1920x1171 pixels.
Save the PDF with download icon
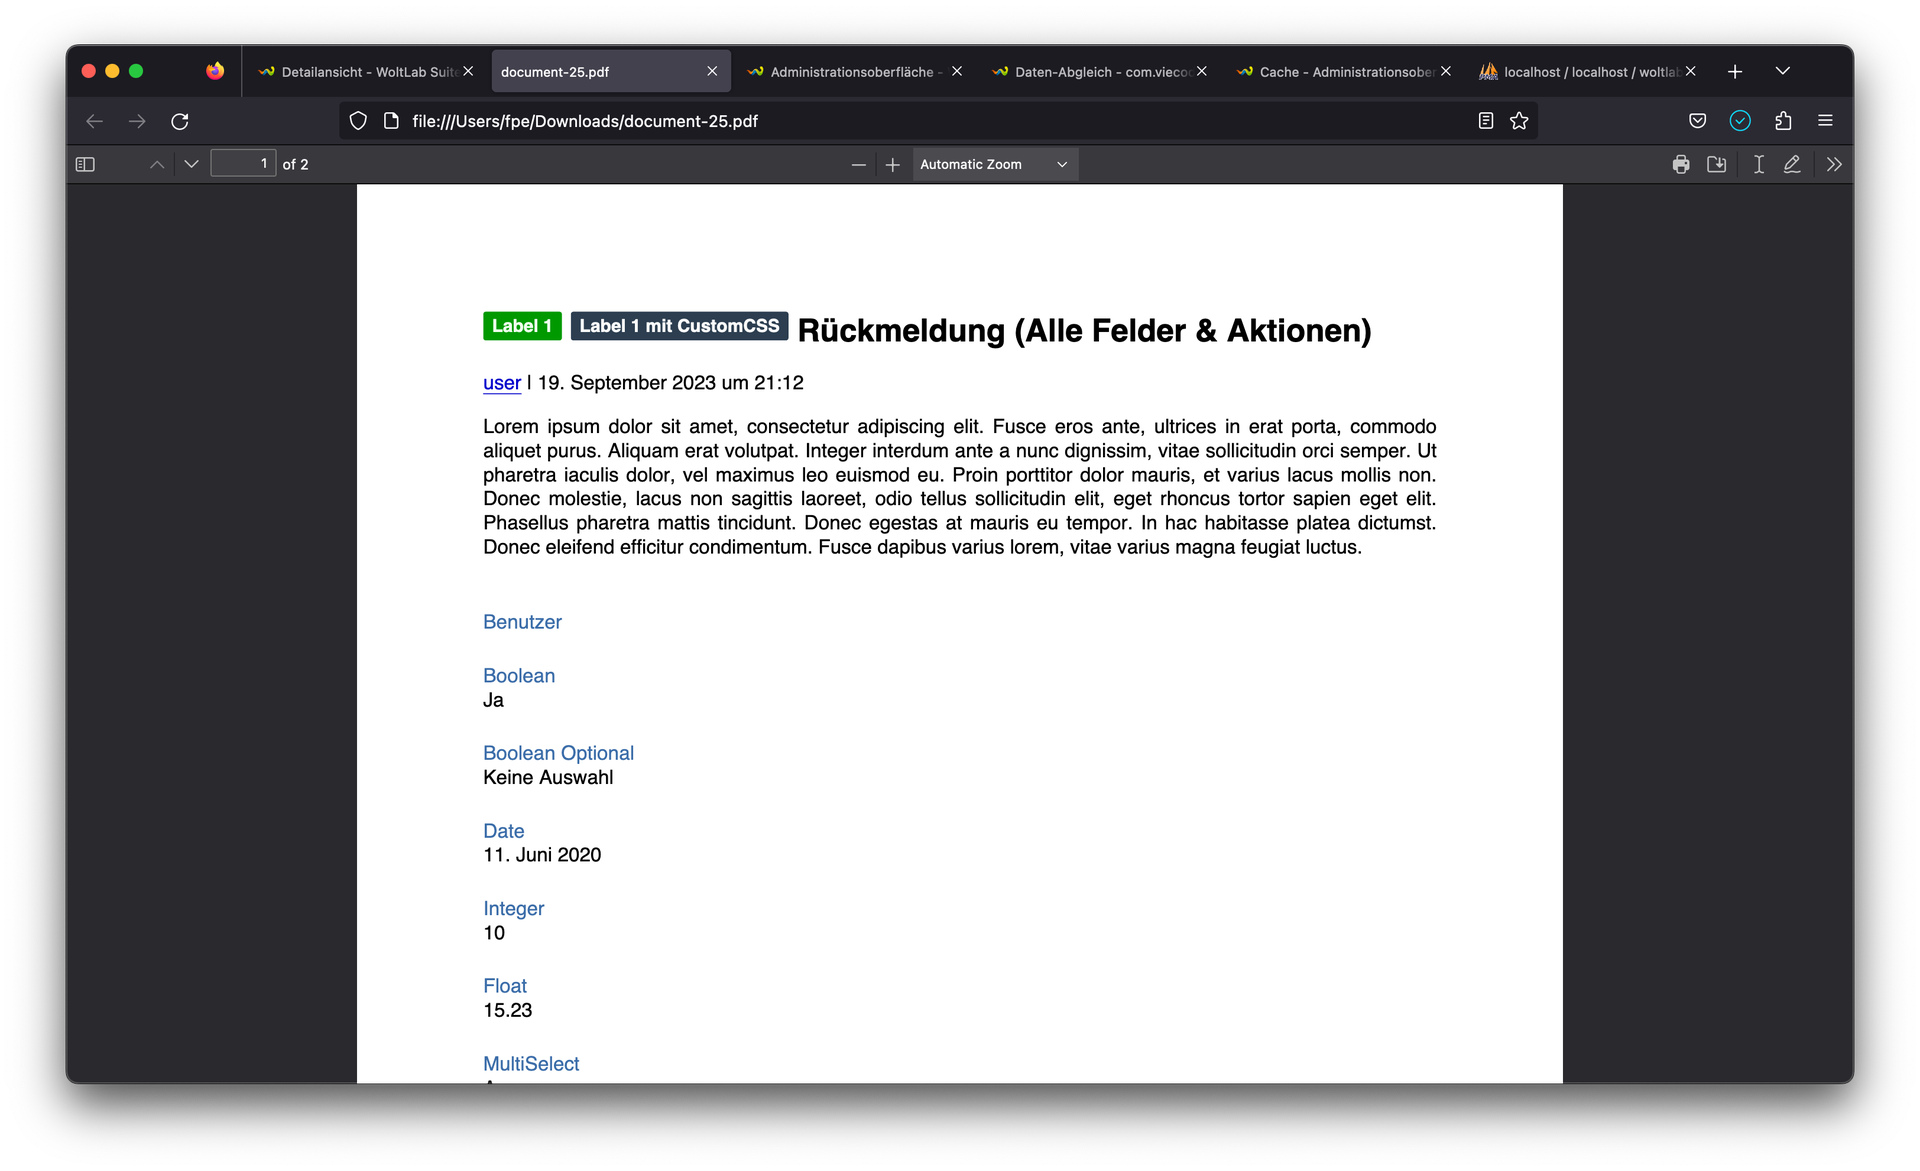pos(1717,164)
